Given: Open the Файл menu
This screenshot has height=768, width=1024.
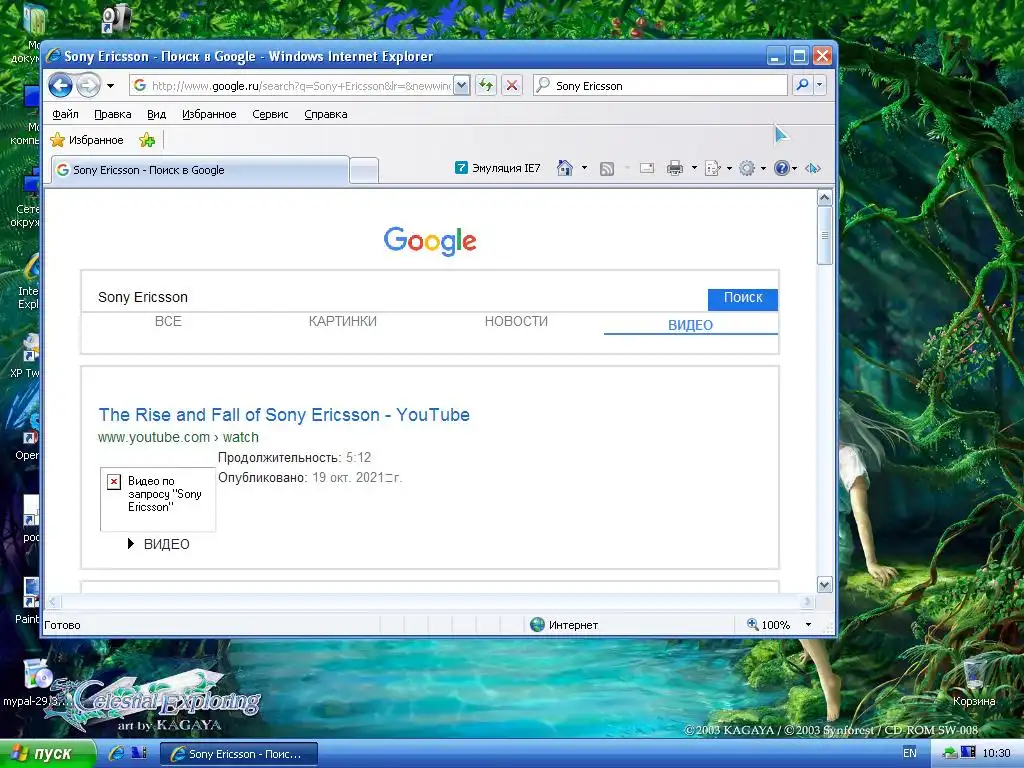Looking at the screenshot, I should coord(65,114).
